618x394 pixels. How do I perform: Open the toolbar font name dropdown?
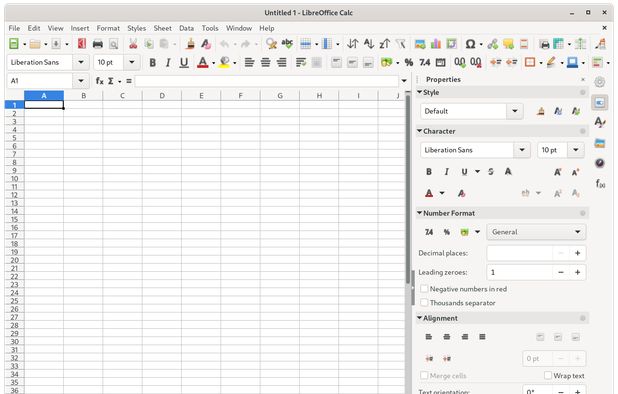81,62
